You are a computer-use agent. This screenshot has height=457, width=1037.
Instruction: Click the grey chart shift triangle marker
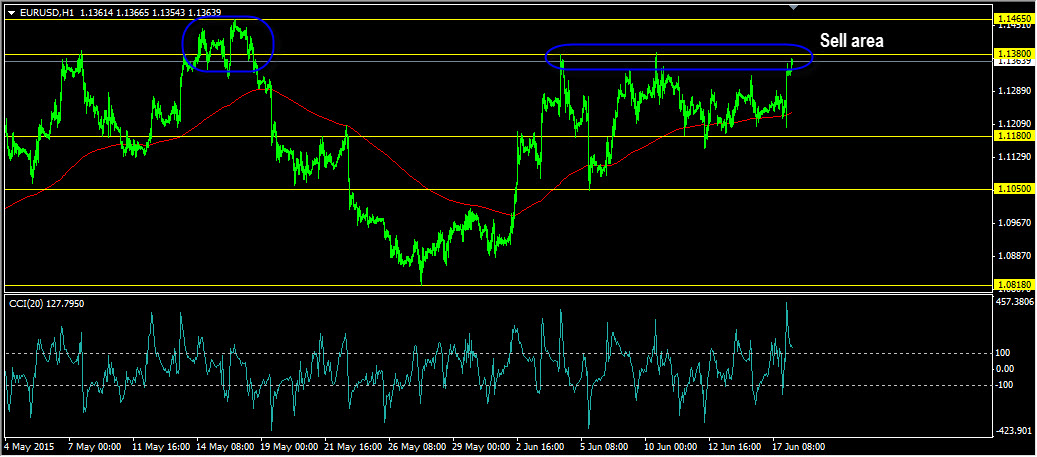(x=794, y=7)
